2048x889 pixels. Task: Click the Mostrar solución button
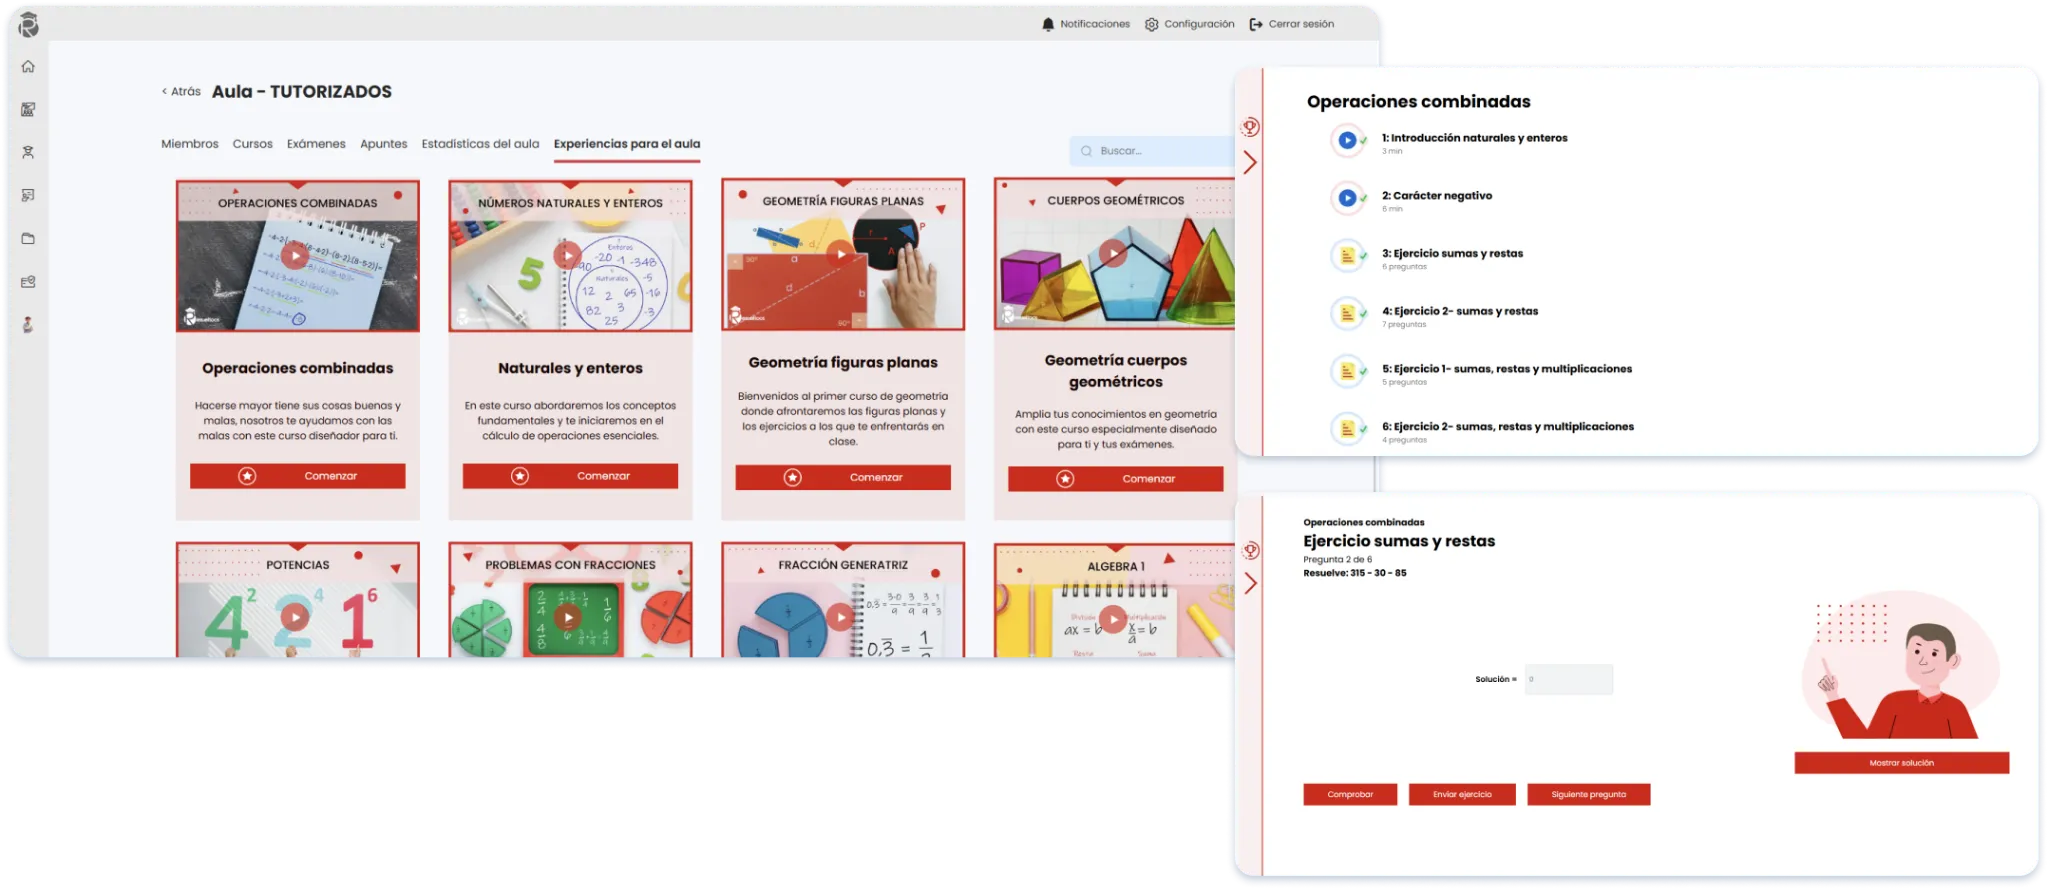click(1900, 763)
